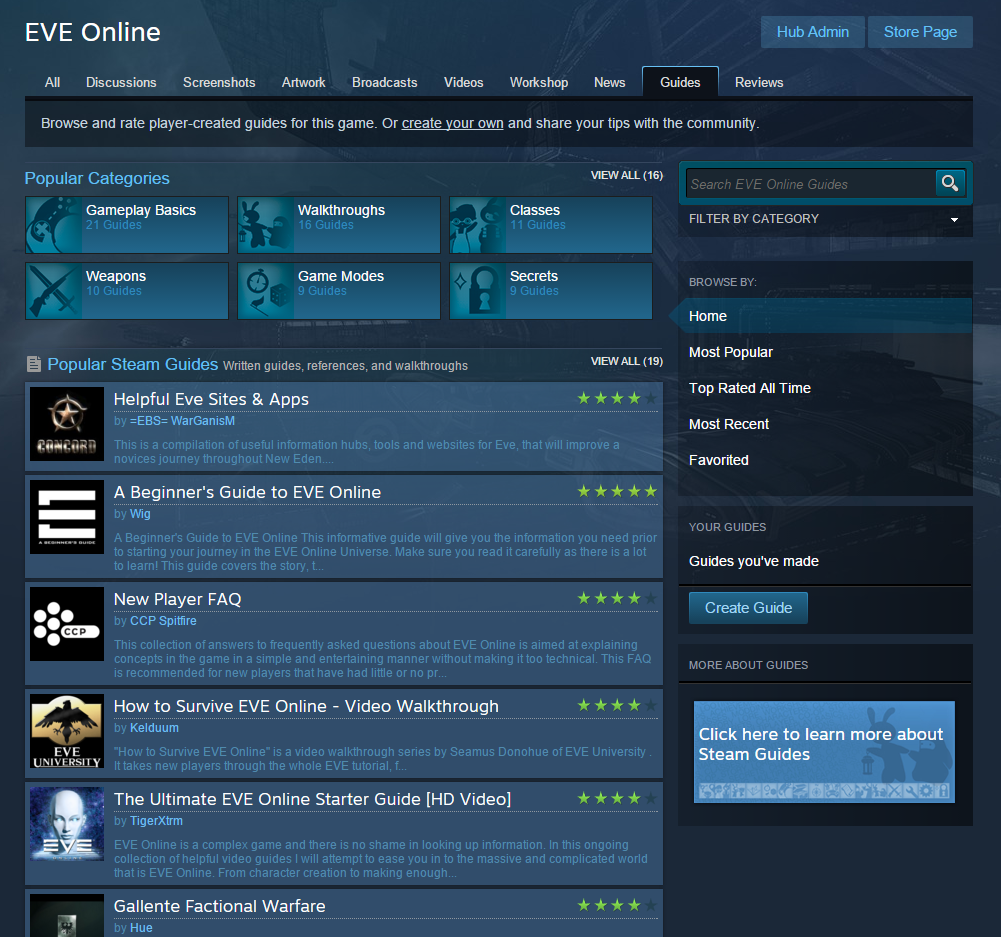Viewport: 1001px width, 937px height.
Task: Click the document icon beside Popular Steam Guides
Action: (34, 364)
